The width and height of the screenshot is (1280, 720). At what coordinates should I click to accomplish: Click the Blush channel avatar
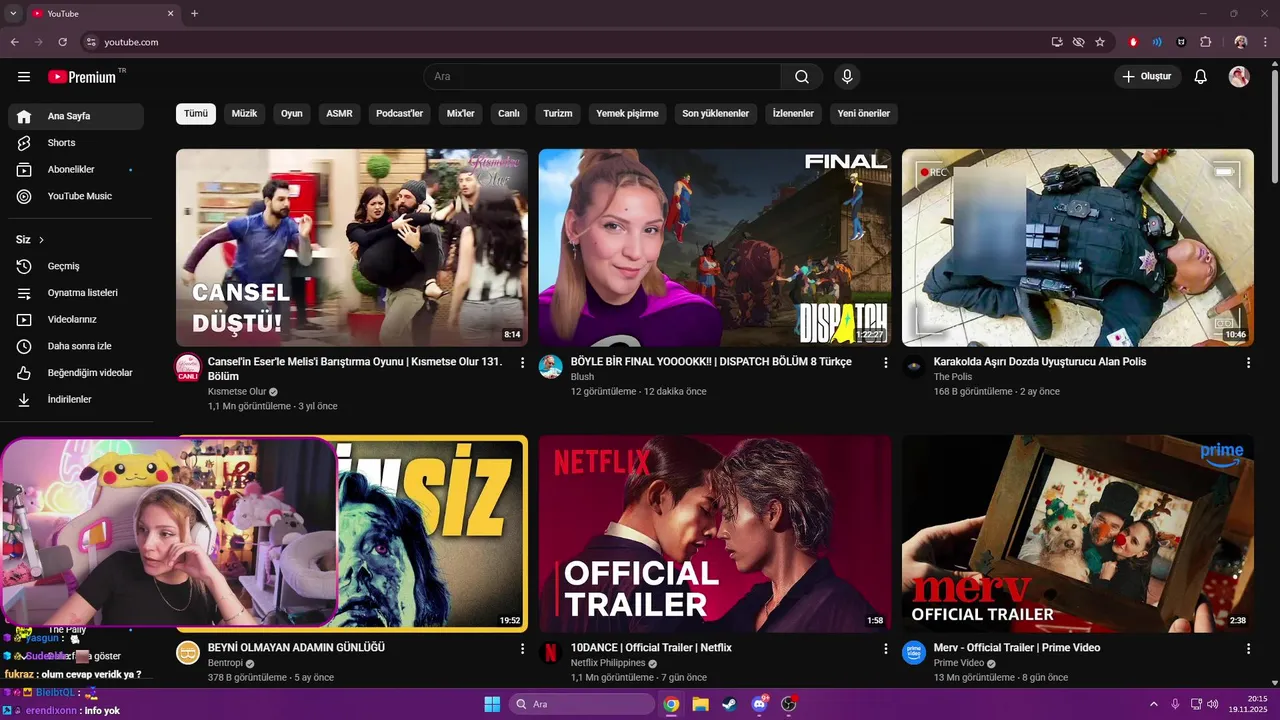551,367
